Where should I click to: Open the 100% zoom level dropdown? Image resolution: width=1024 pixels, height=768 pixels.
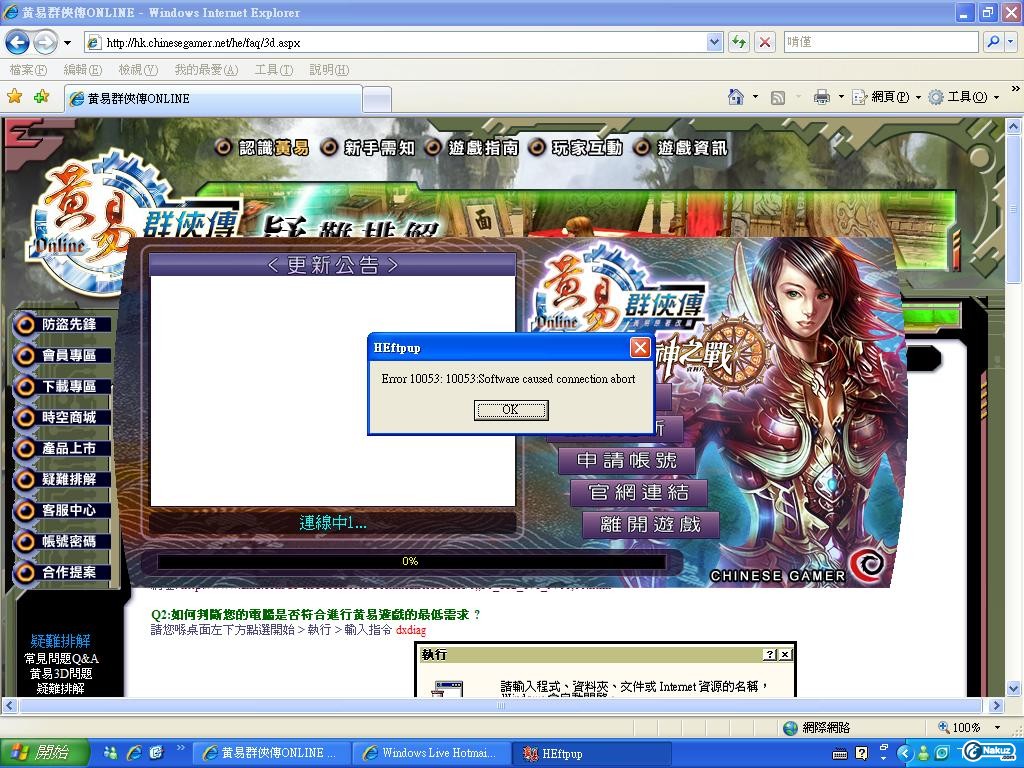(x=997, y=728)
